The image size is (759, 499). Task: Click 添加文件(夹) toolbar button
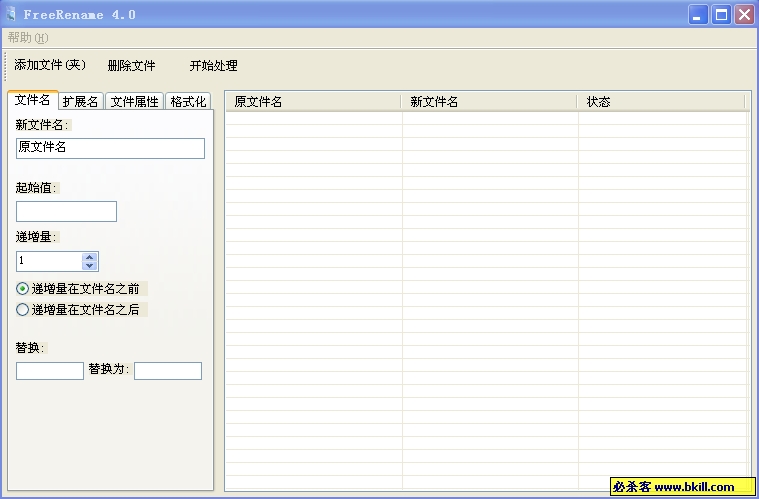(50, 65)
